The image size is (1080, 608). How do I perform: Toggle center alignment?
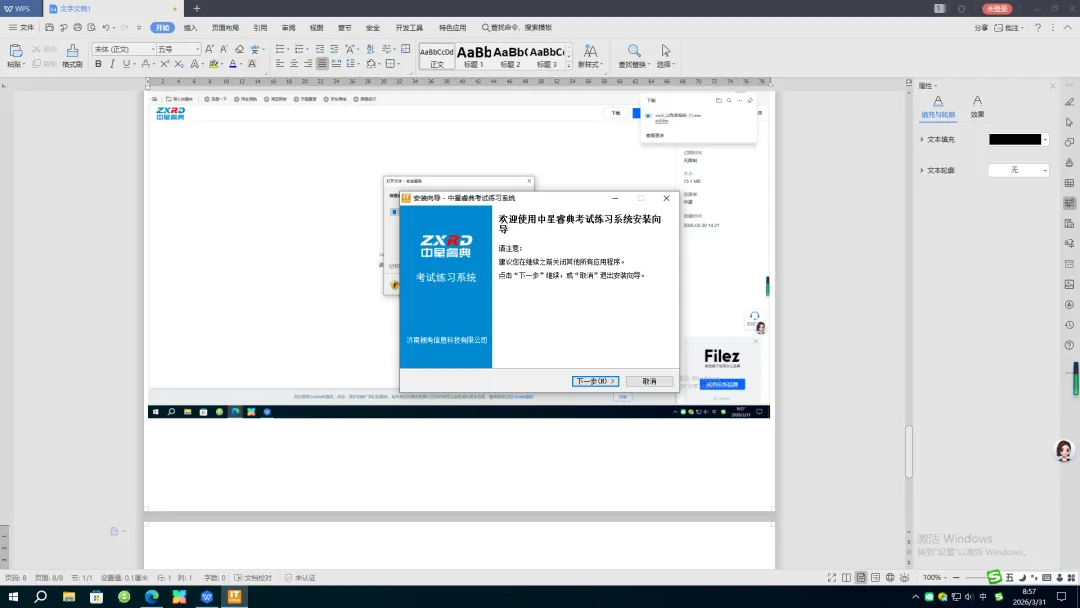click(294, 64)
